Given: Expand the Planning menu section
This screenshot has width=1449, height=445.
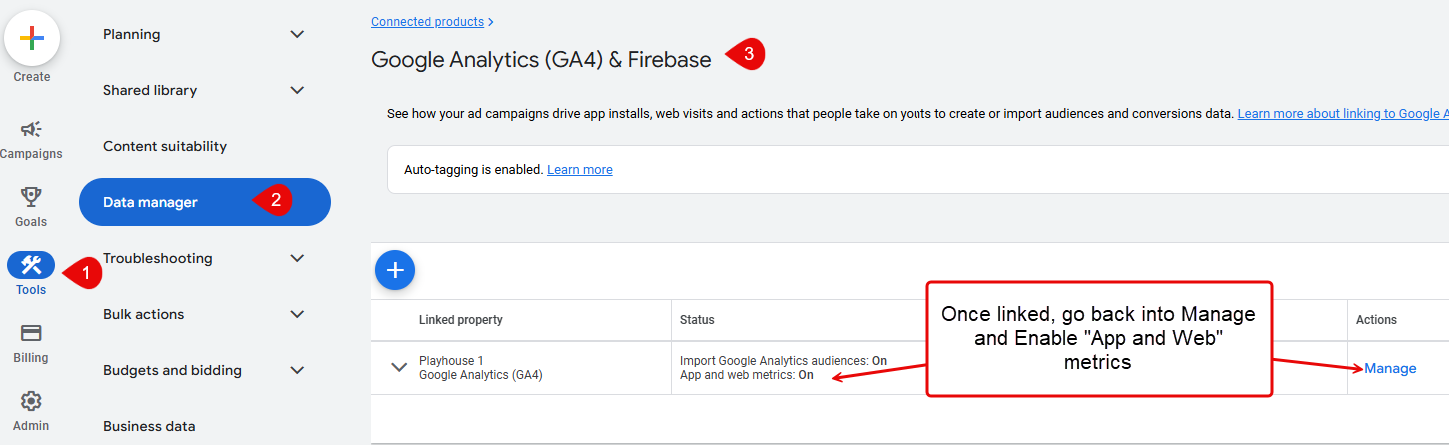Looking at the screenshot, I should point(297,34).
